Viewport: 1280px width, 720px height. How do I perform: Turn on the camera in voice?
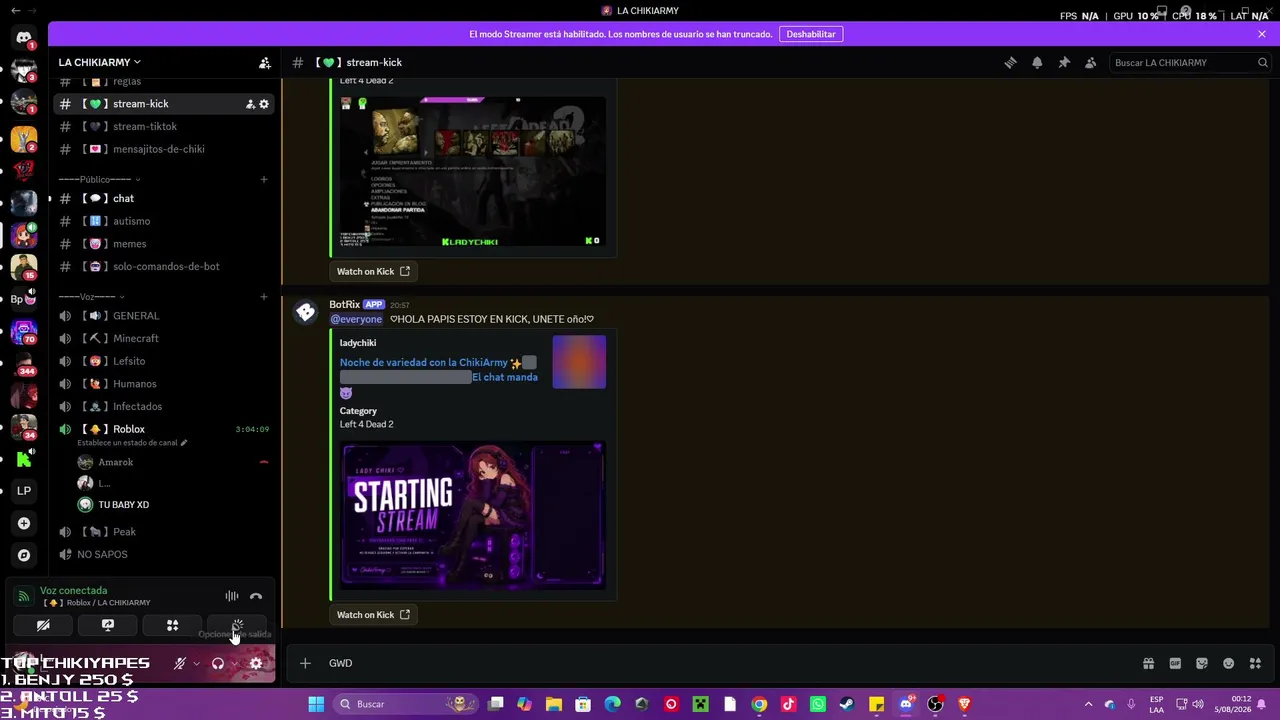[x=43, y=625]
